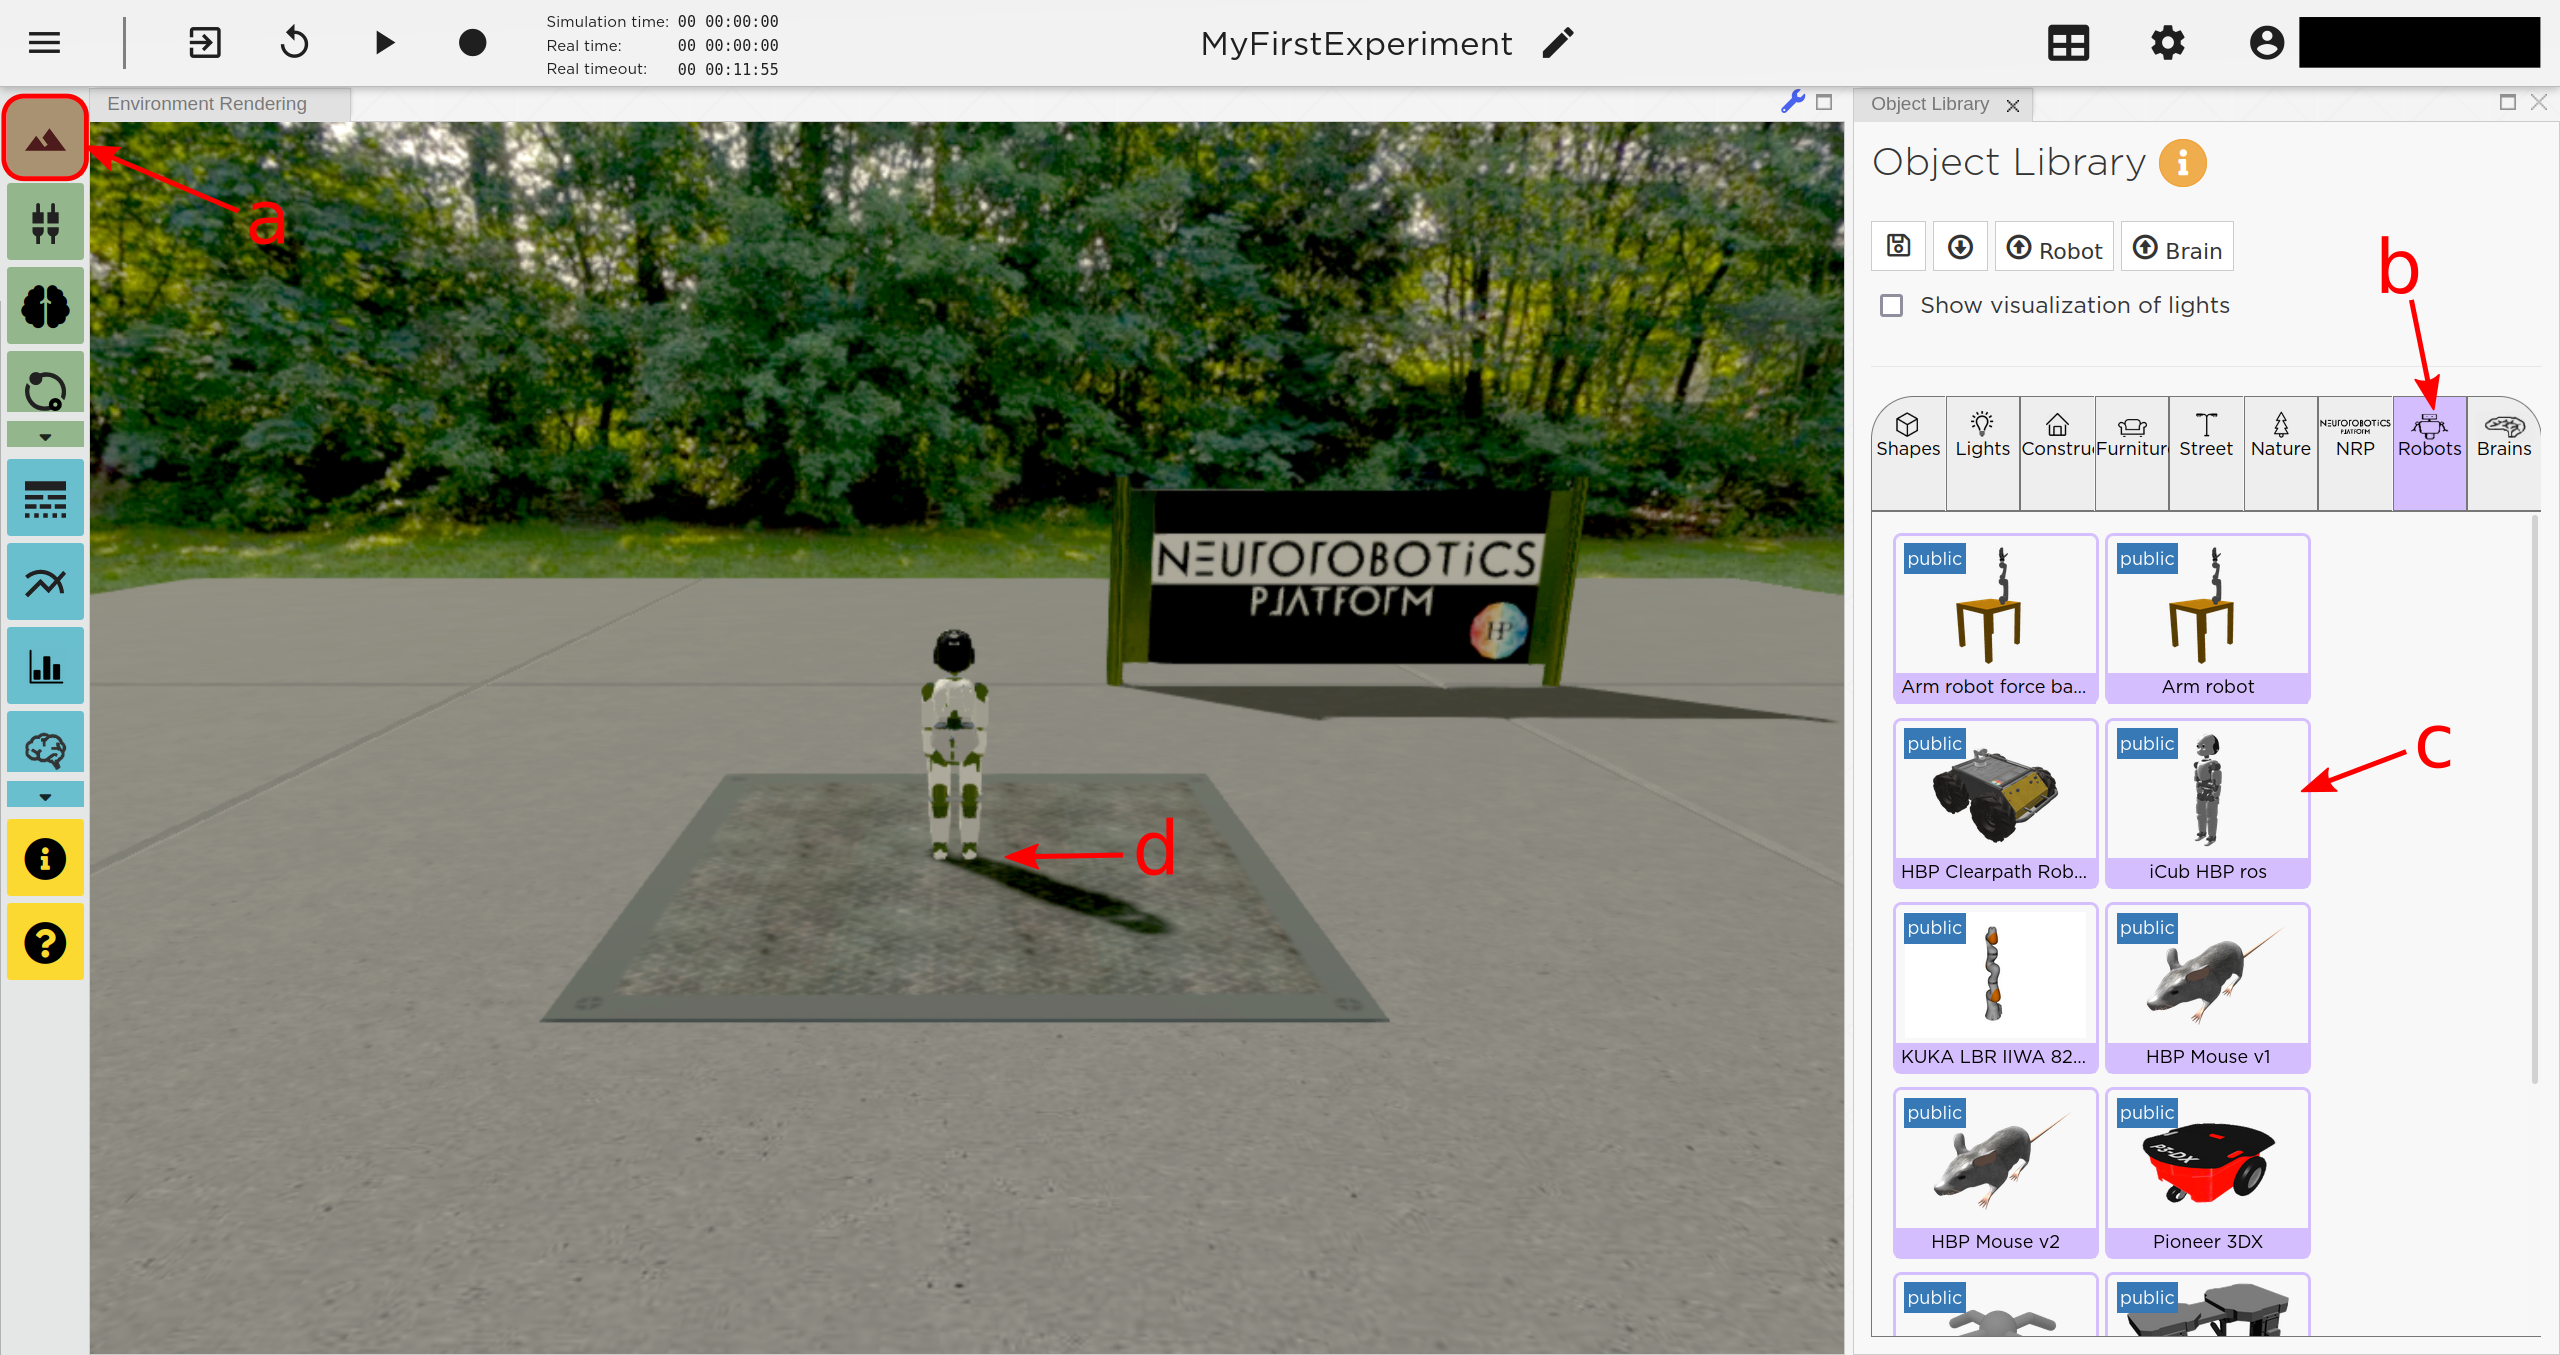Click the user account icon
This screenshot has height=1355, width=2560.
click(2266, 43)
